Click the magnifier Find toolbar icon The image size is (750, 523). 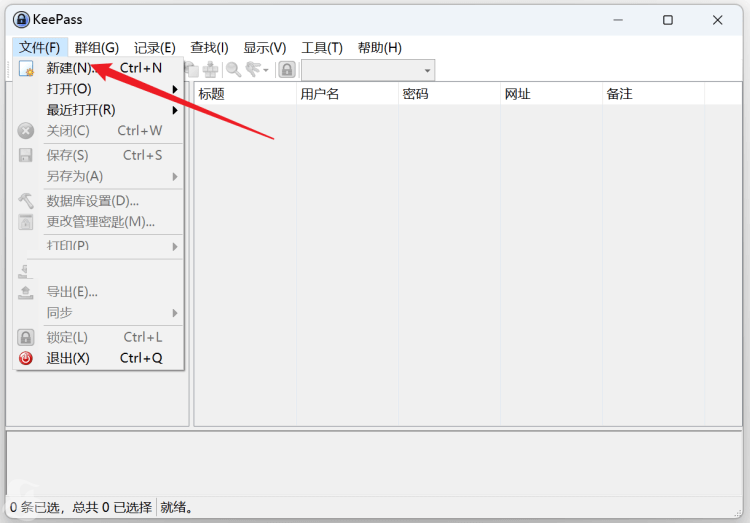[233, 70]
